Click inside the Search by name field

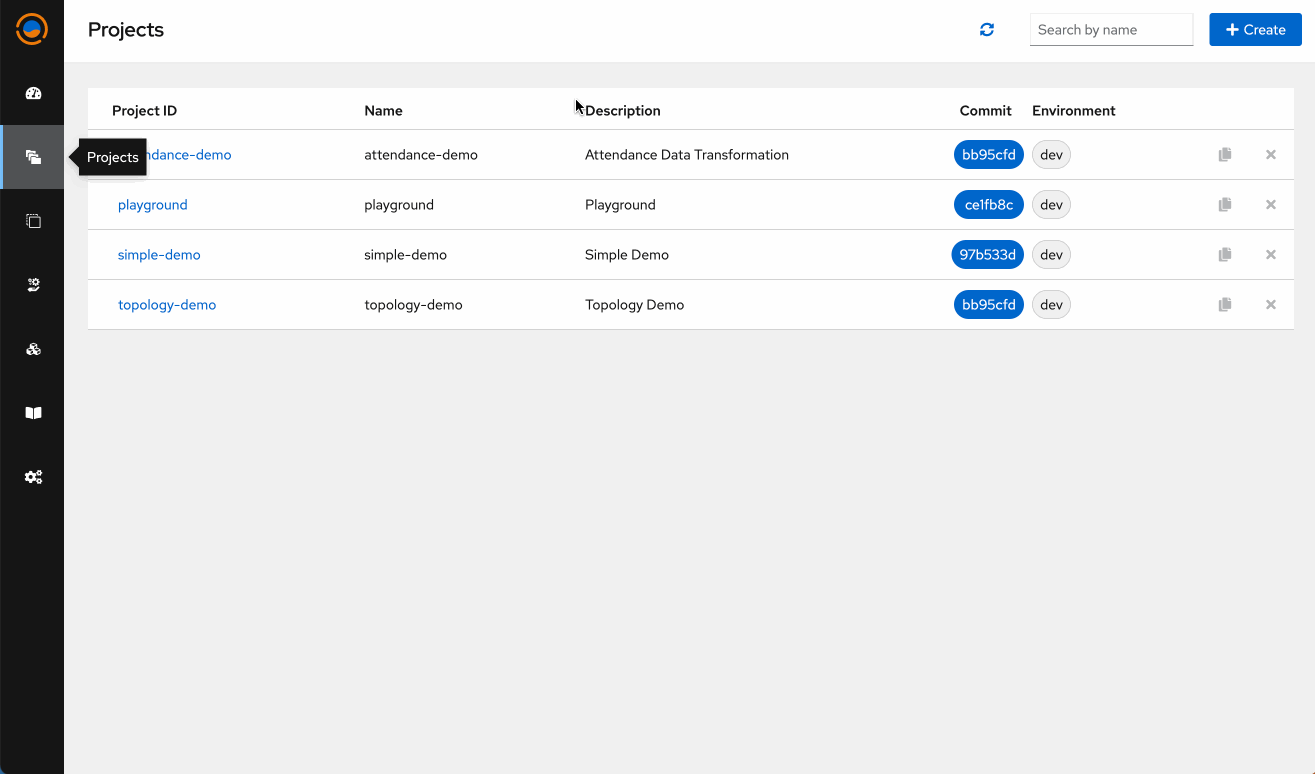1111,29
